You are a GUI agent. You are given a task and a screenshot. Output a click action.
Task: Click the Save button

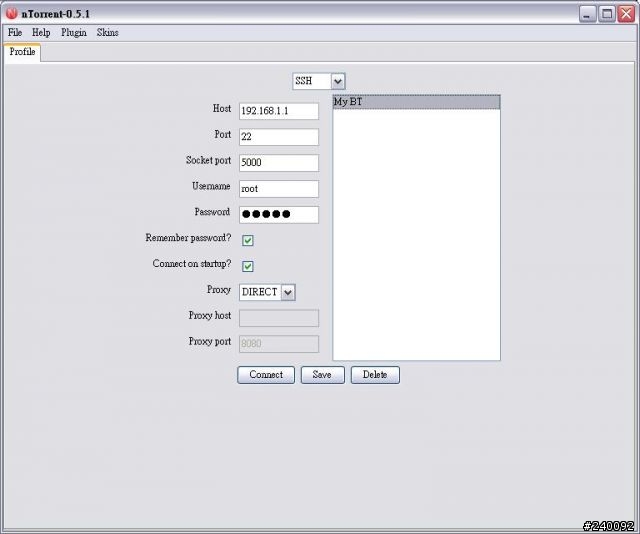(322, 375)
